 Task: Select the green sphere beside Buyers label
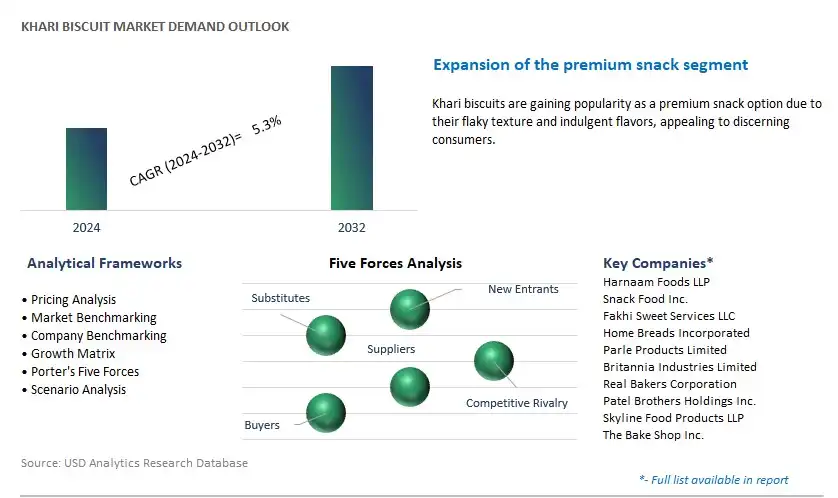click(x=326, y=413)
